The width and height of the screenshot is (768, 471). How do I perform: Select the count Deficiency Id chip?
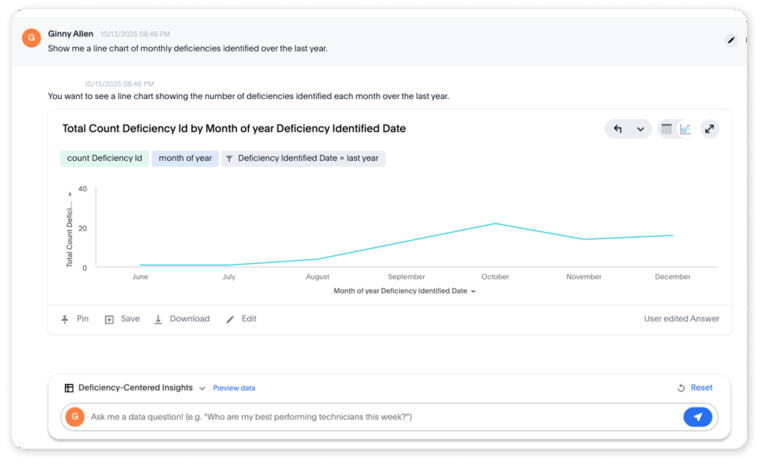pos(104,158)
